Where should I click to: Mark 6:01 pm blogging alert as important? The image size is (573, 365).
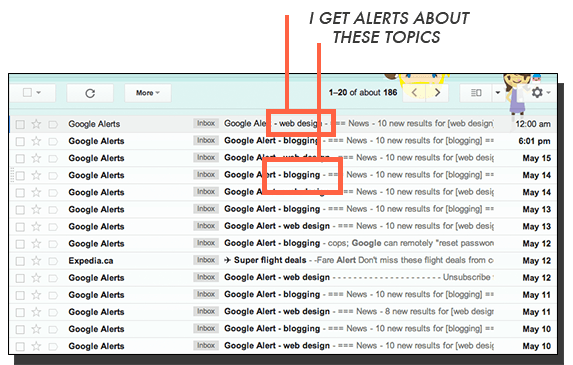tap(53, 141)
